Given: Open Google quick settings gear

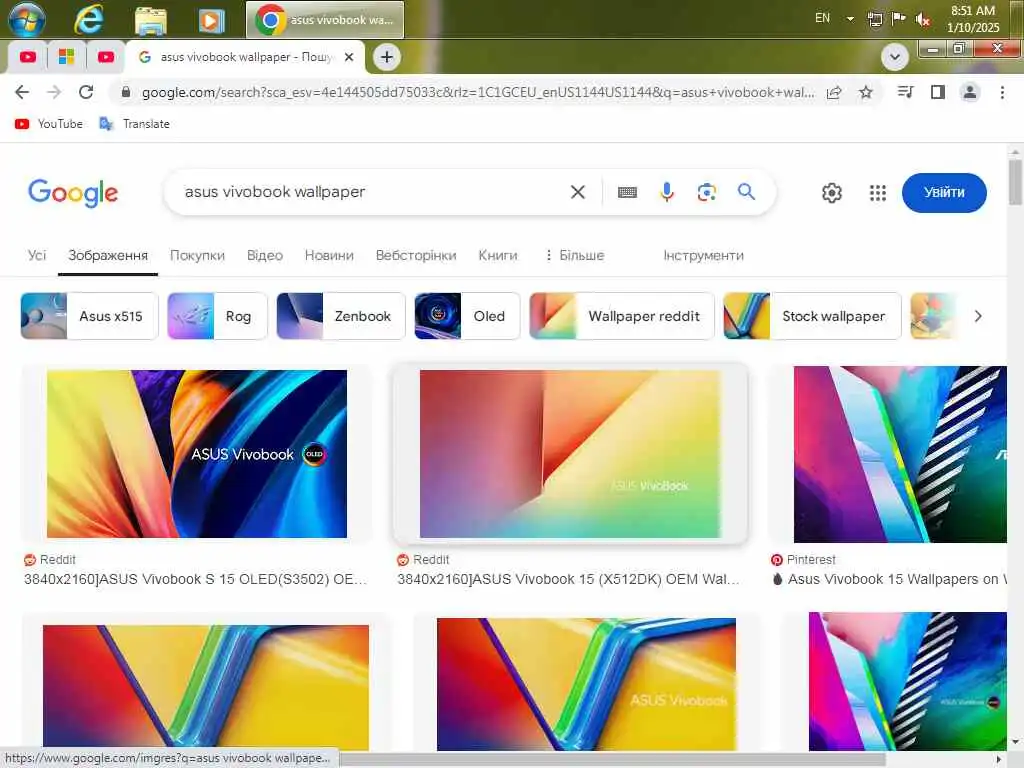Looking at the screenshot, I should tap(832, 193).
